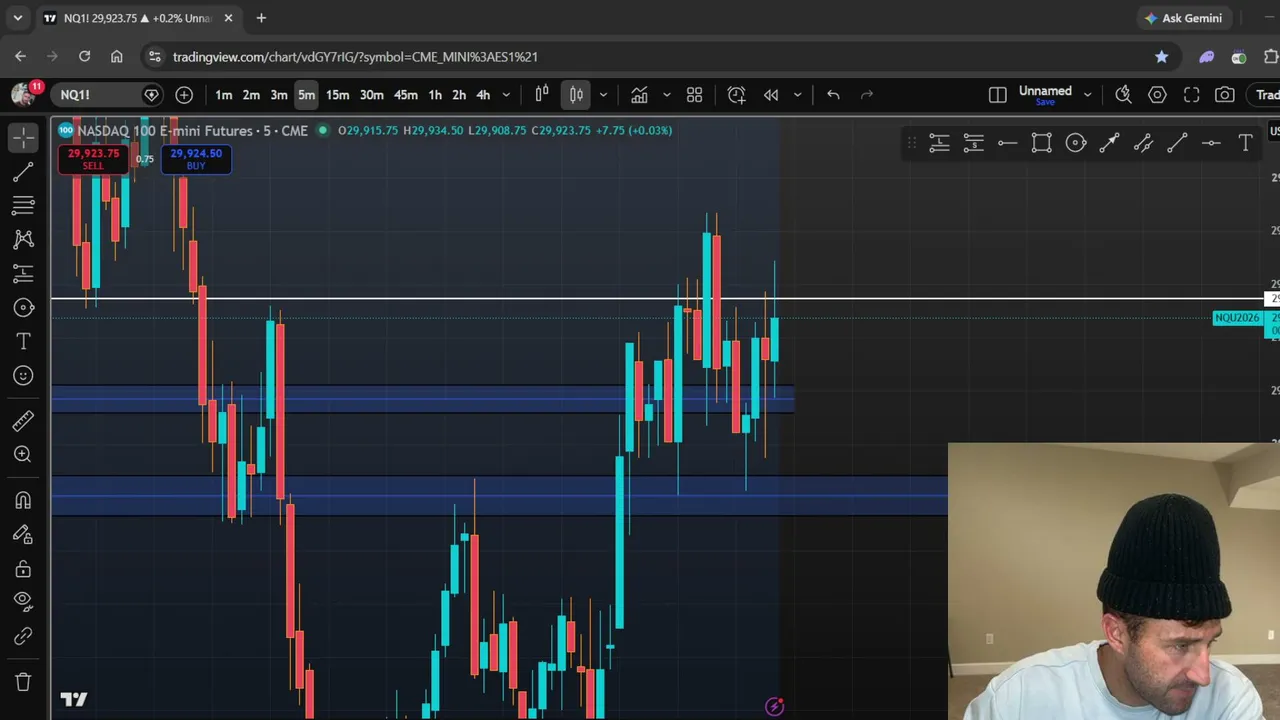1280x720 pixels.
Task: Undo the last chart action
Action: click(833, 95)
